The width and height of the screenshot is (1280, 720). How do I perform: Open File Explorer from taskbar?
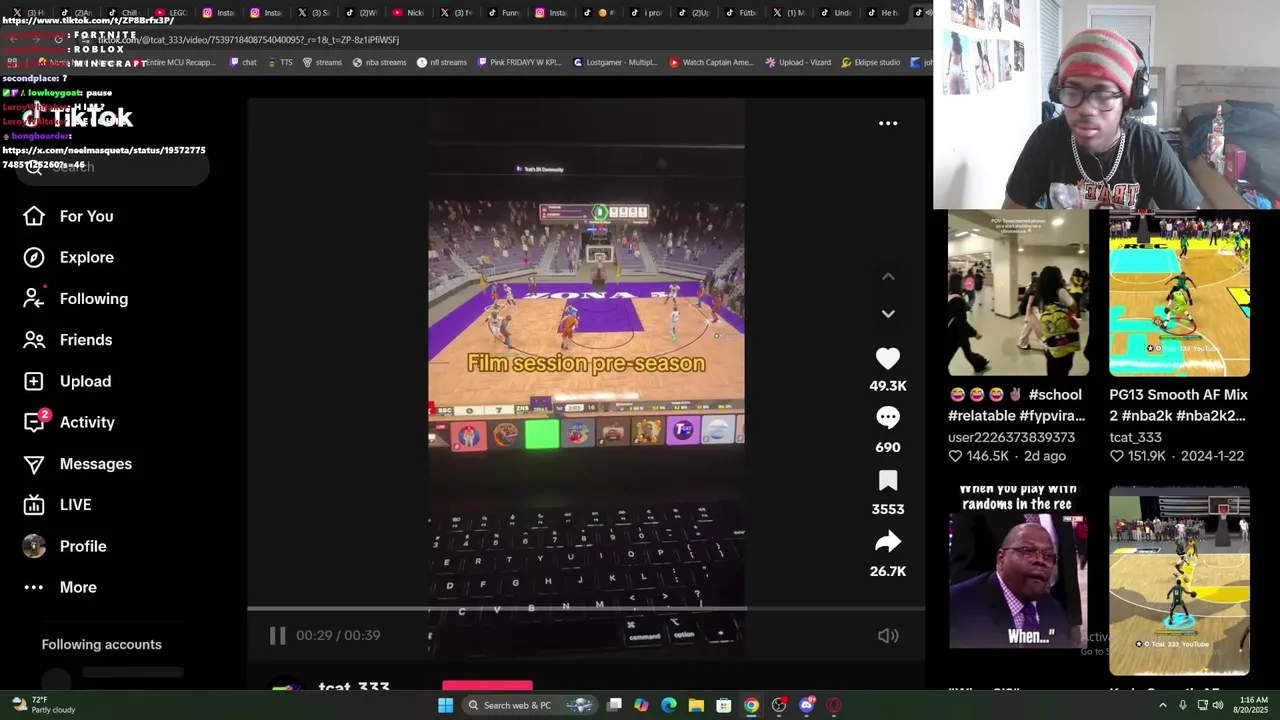tap(696, 705)
